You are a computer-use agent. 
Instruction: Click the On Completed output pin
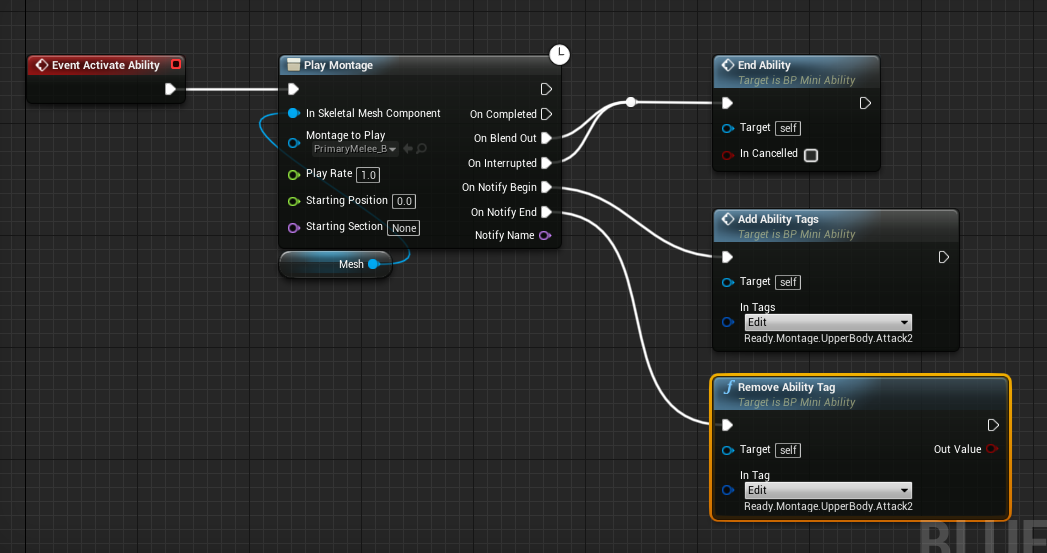pyautogui.click(x=546, y=114)
